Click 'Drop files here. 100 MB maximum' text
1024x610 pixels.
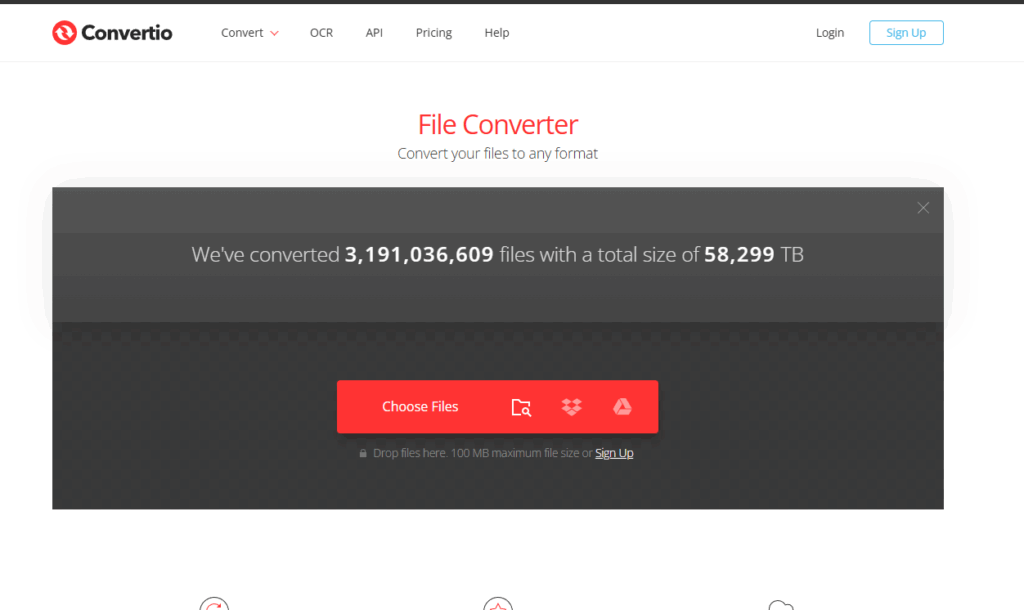pyautogui.click(x=482, y=453)
